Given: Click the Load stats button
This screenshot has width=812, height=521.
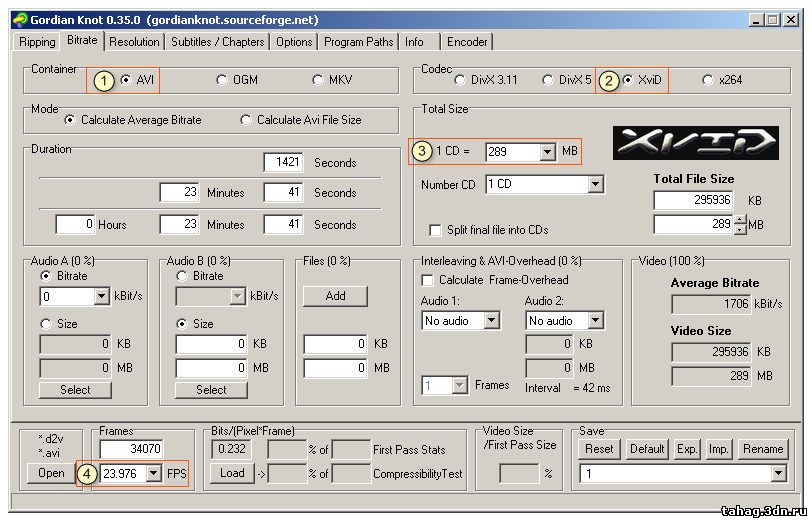Looking at the screenshot, I should [232, 473].
